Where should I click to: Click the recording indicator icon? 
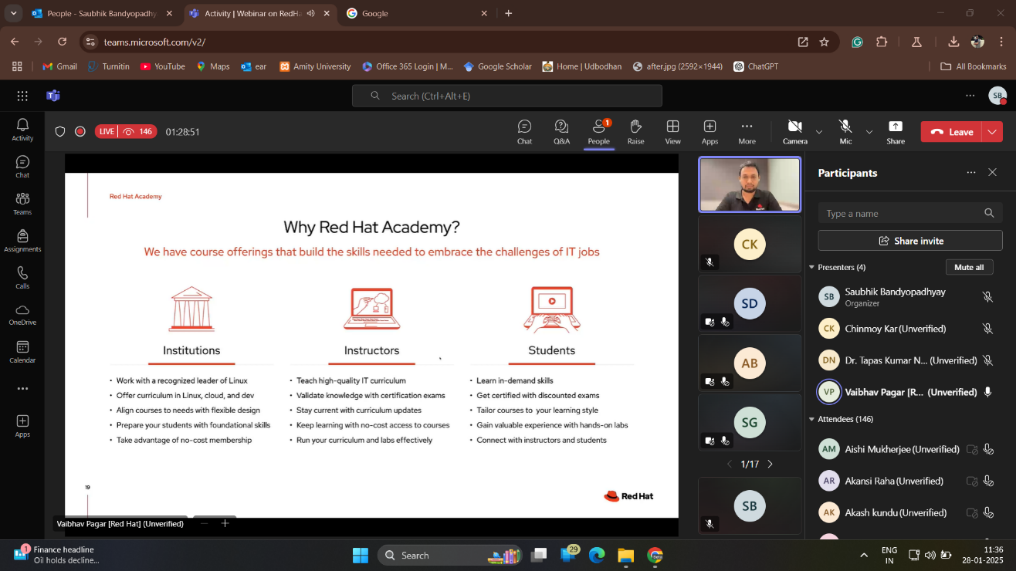click(80, 132)
